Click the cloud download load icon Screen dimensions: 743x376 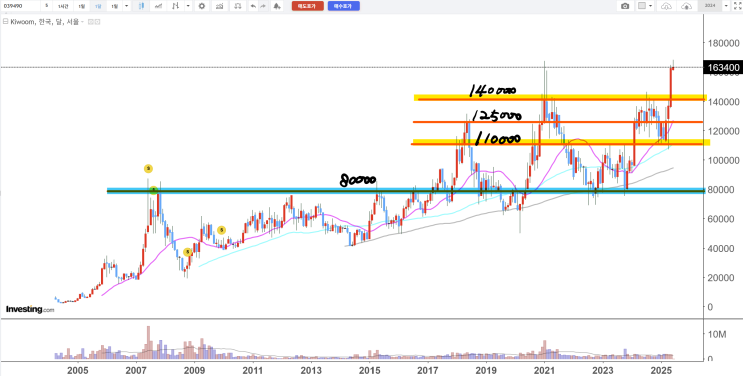pos(667,6)
